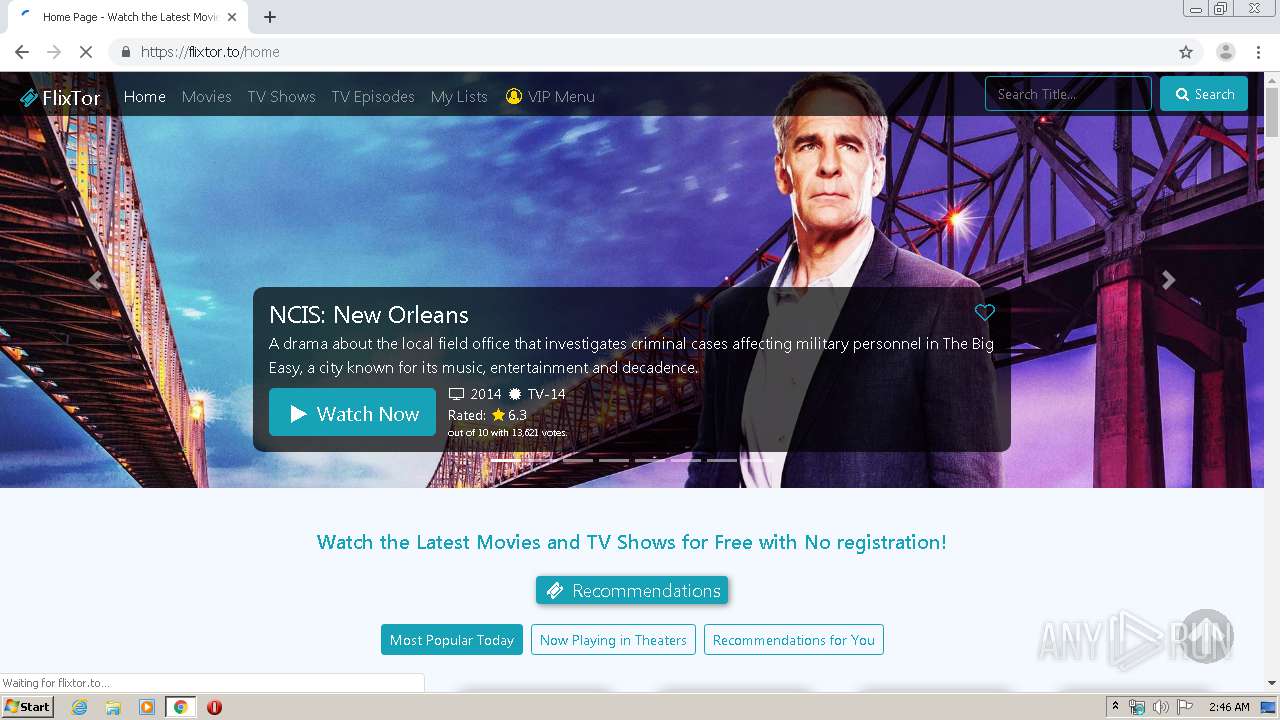This screenshot has height=720, width=1280.
Task: Add NCIS: New Orleans to favorites heart
Action: 985,312
